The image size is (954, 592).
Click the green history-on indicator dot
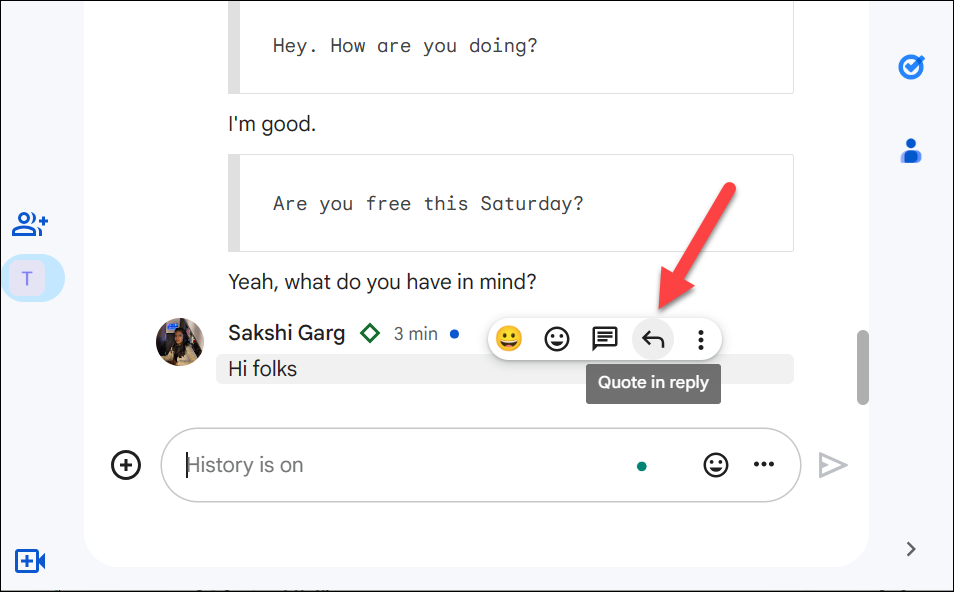click(642, 466)
